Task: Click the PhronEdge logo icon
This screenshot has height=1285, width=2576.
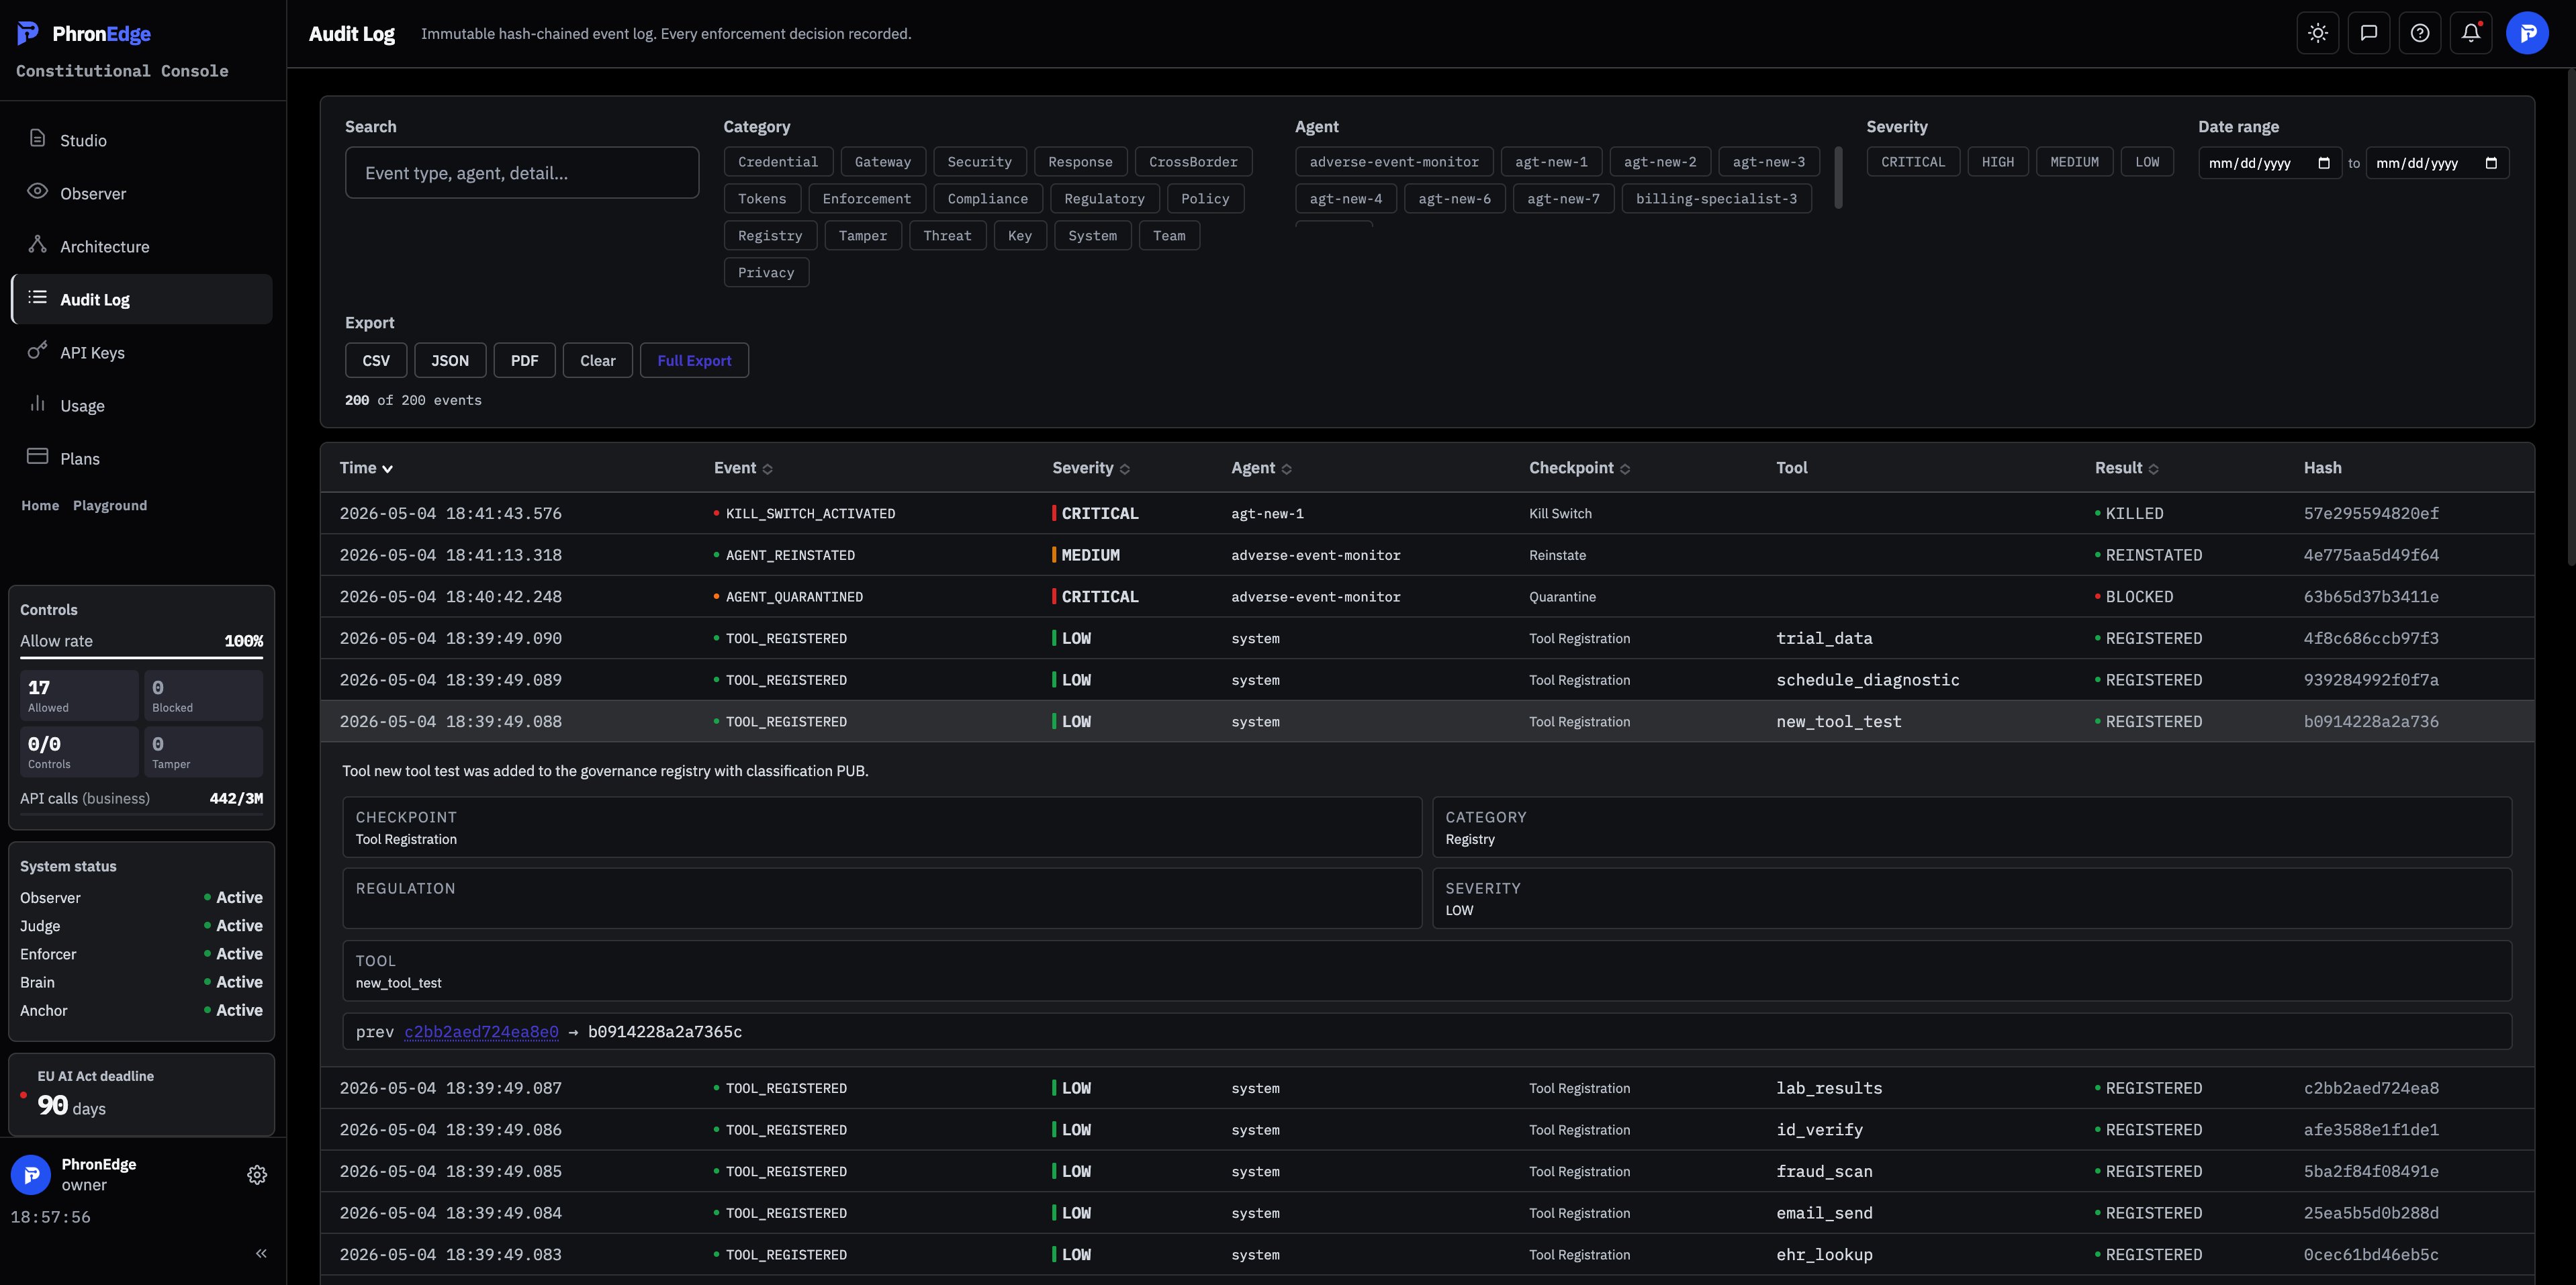Action: 28,33
